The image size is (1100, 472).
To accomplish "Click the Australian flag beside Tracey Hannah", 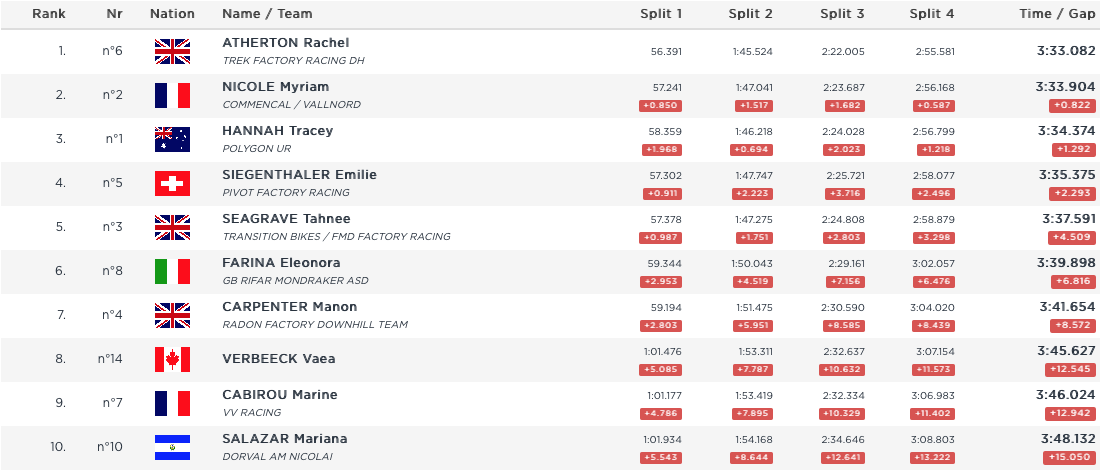I will (172, 139).
